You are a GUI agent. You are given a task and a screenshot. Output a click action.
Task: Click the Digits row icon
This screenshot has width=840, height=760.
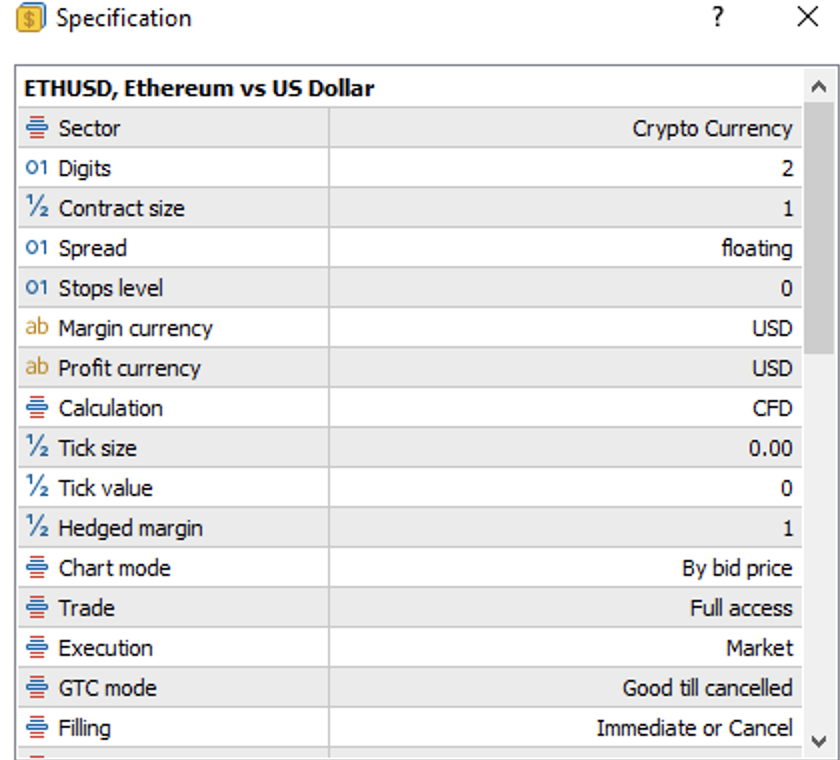pyautogui.click(x=37, y=168)
